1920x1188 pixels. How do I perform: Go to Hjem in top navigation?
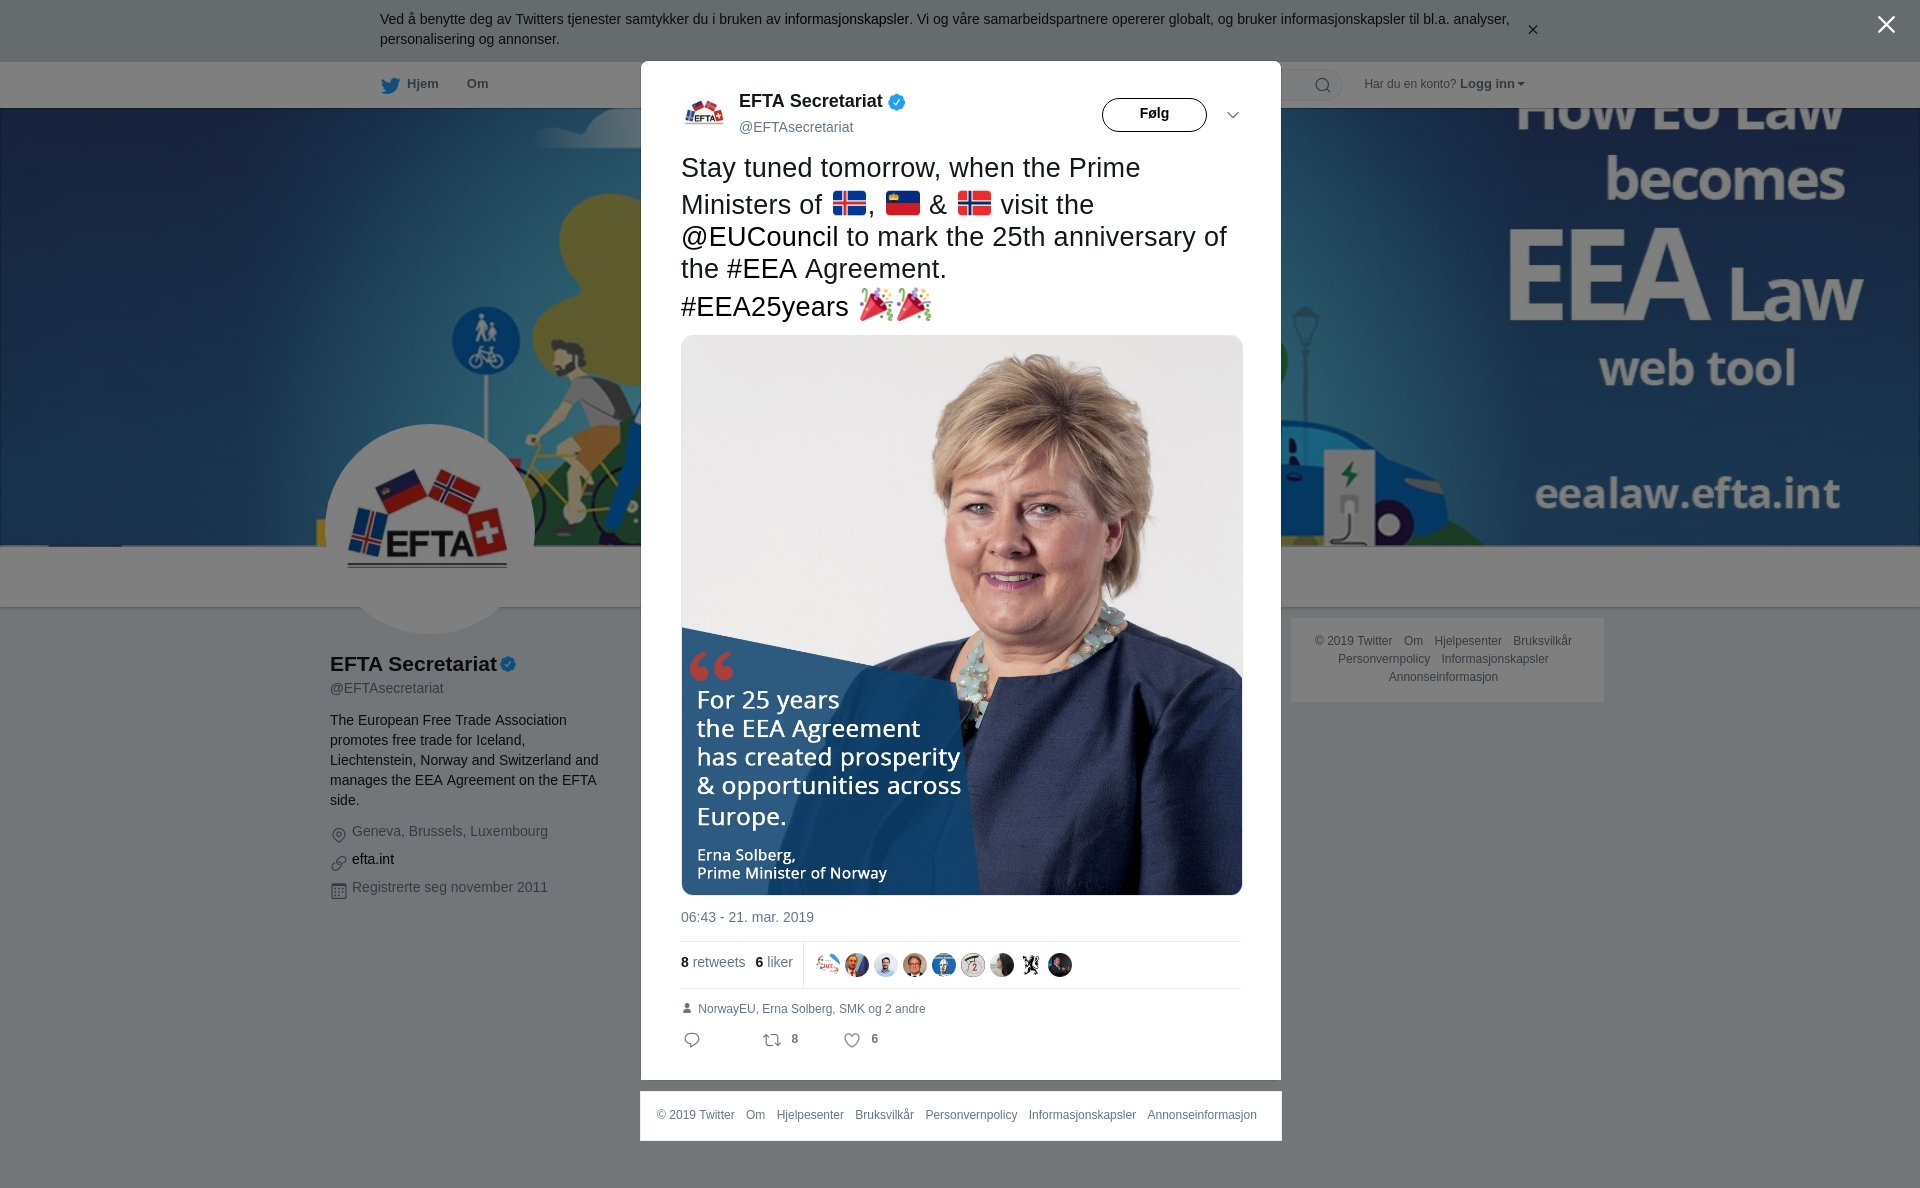coord(423,84)
